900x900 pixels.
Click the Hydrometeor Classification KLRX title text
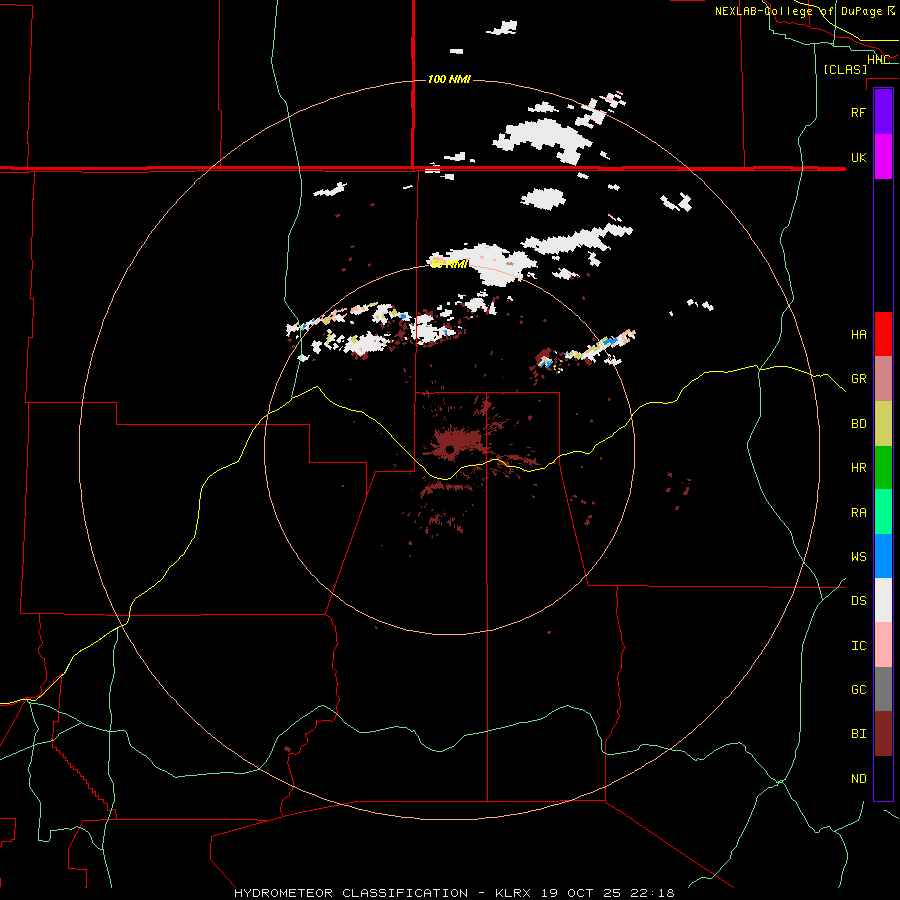coord(454,893)
